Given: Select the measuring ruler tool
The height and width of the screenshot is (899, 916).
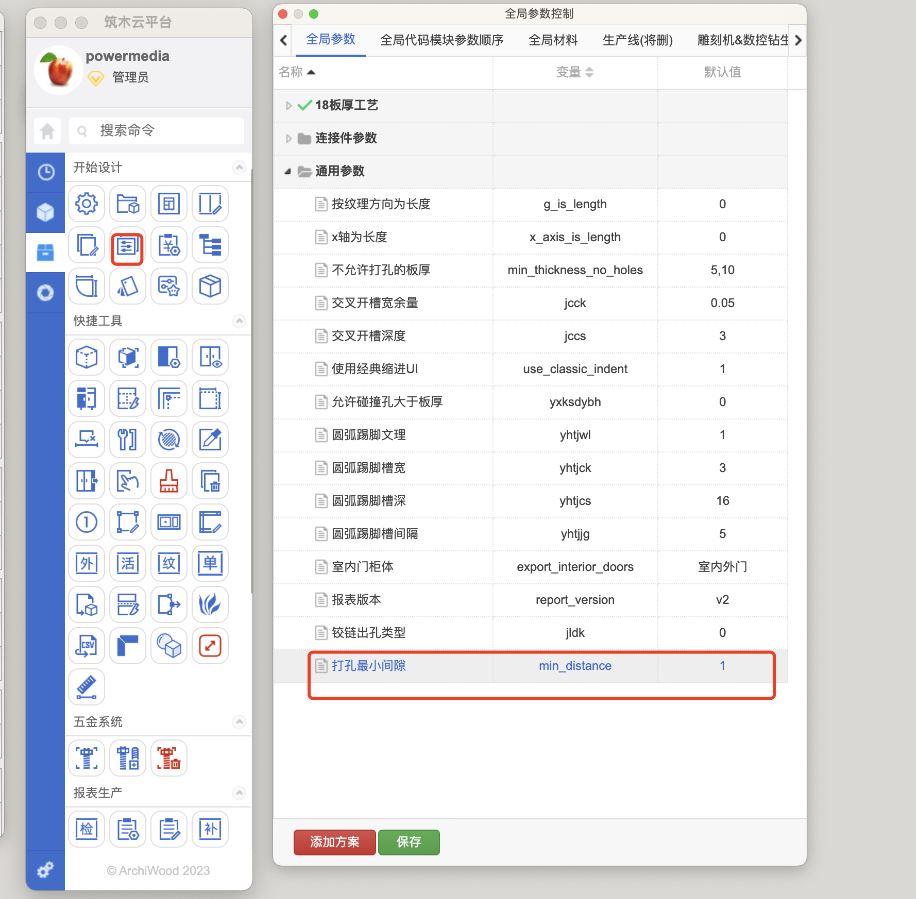Looking at the screenshot, I should tap(86, 686).
